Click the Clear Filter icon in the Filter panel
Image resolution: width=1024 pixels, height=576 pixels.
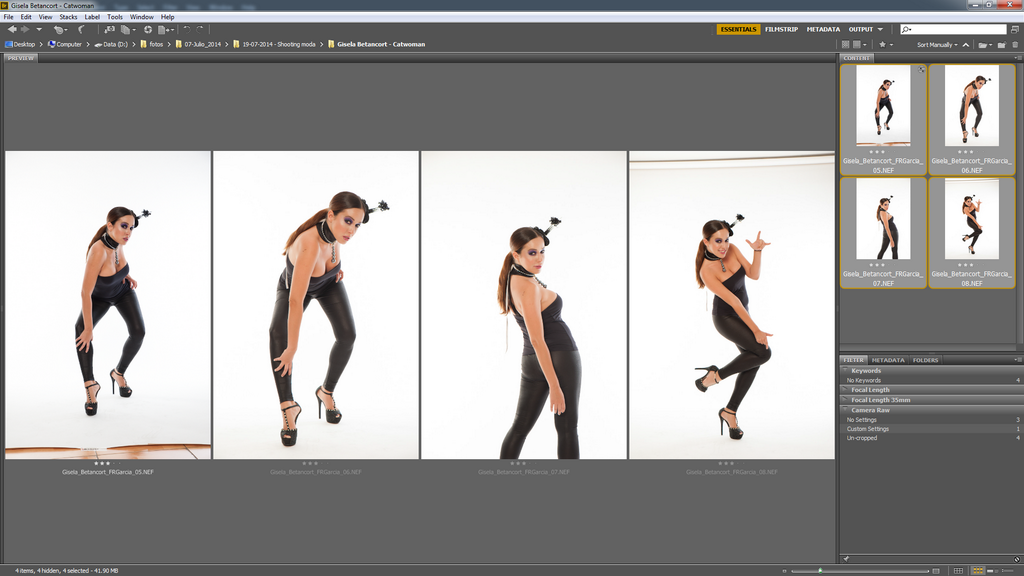[x=1015, y=558]
